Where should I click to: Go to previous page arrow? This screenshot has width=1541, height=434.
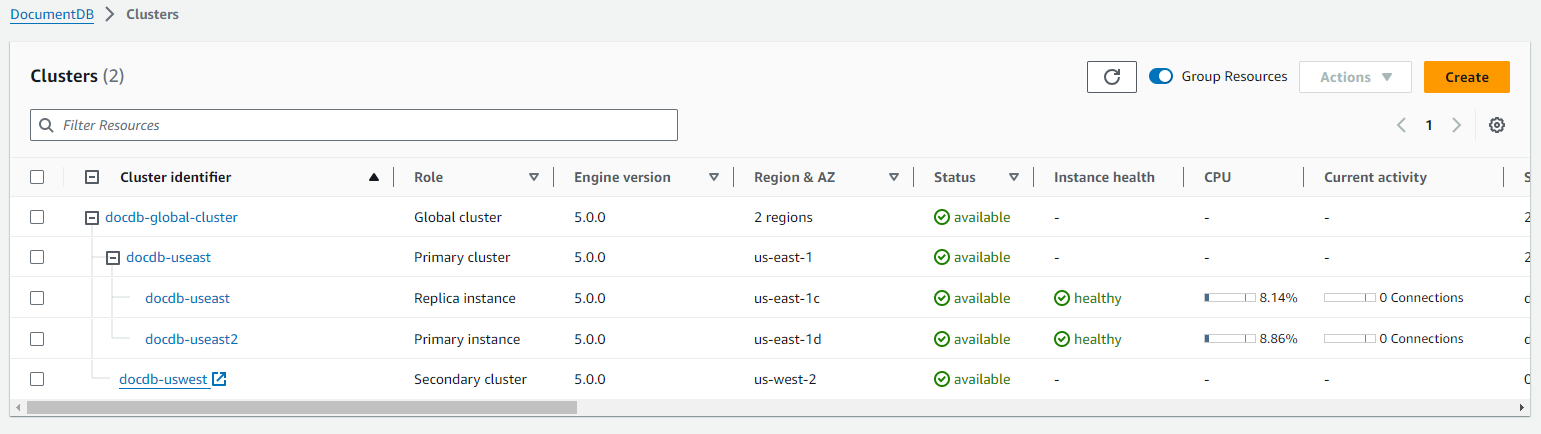tap(1402, 125)
